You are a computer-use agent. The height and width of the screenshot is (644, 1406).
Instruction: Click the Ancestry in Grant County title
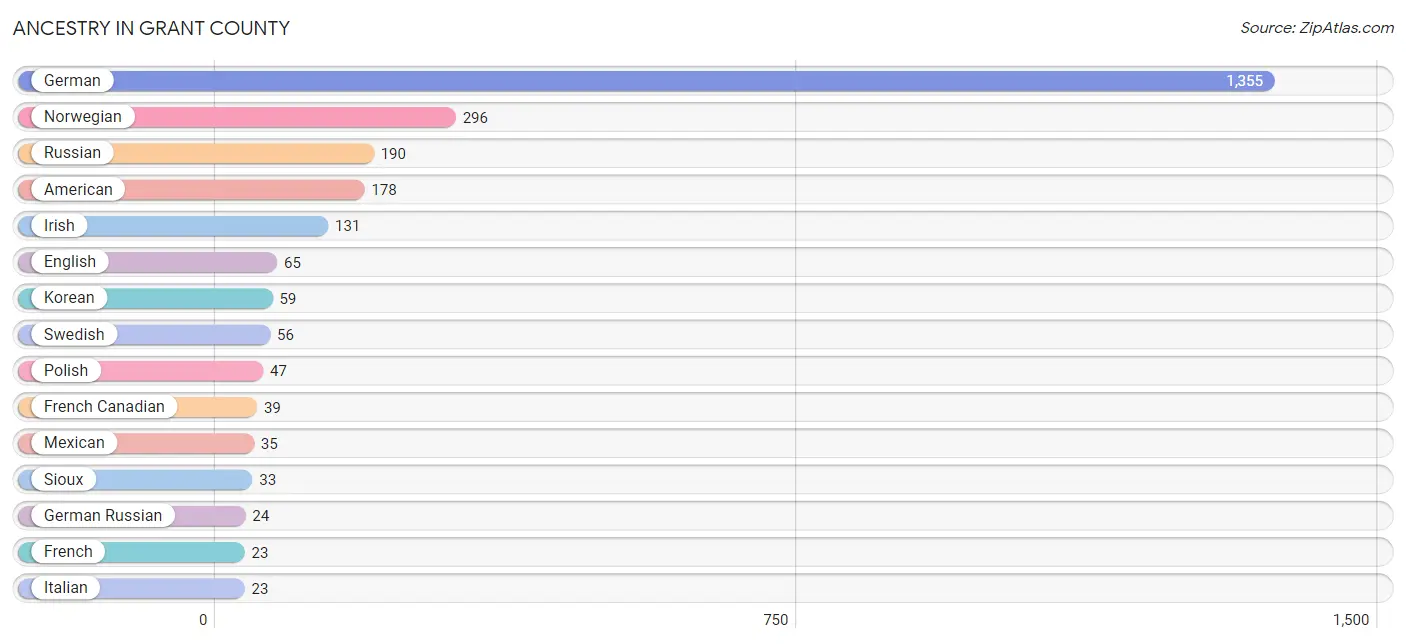(151, 28)
